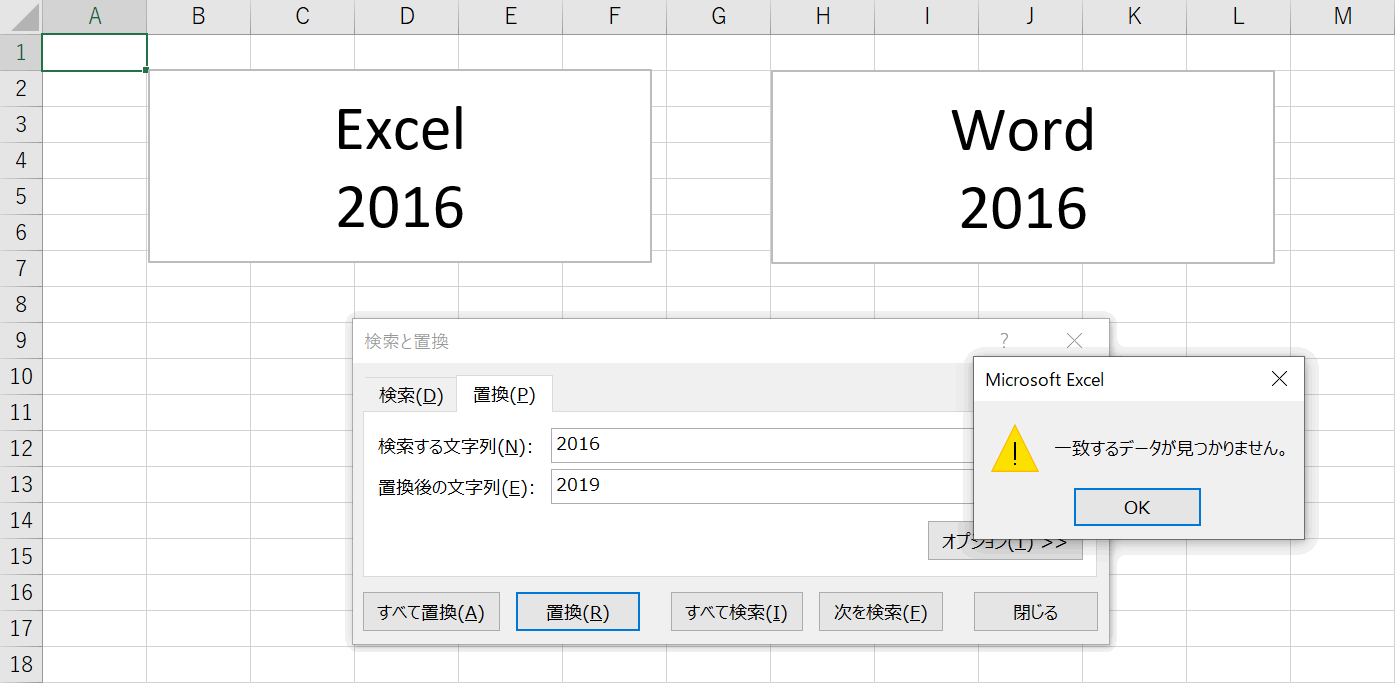
Task: Click the 検索する文字列 input field
Action: [760, 445]
